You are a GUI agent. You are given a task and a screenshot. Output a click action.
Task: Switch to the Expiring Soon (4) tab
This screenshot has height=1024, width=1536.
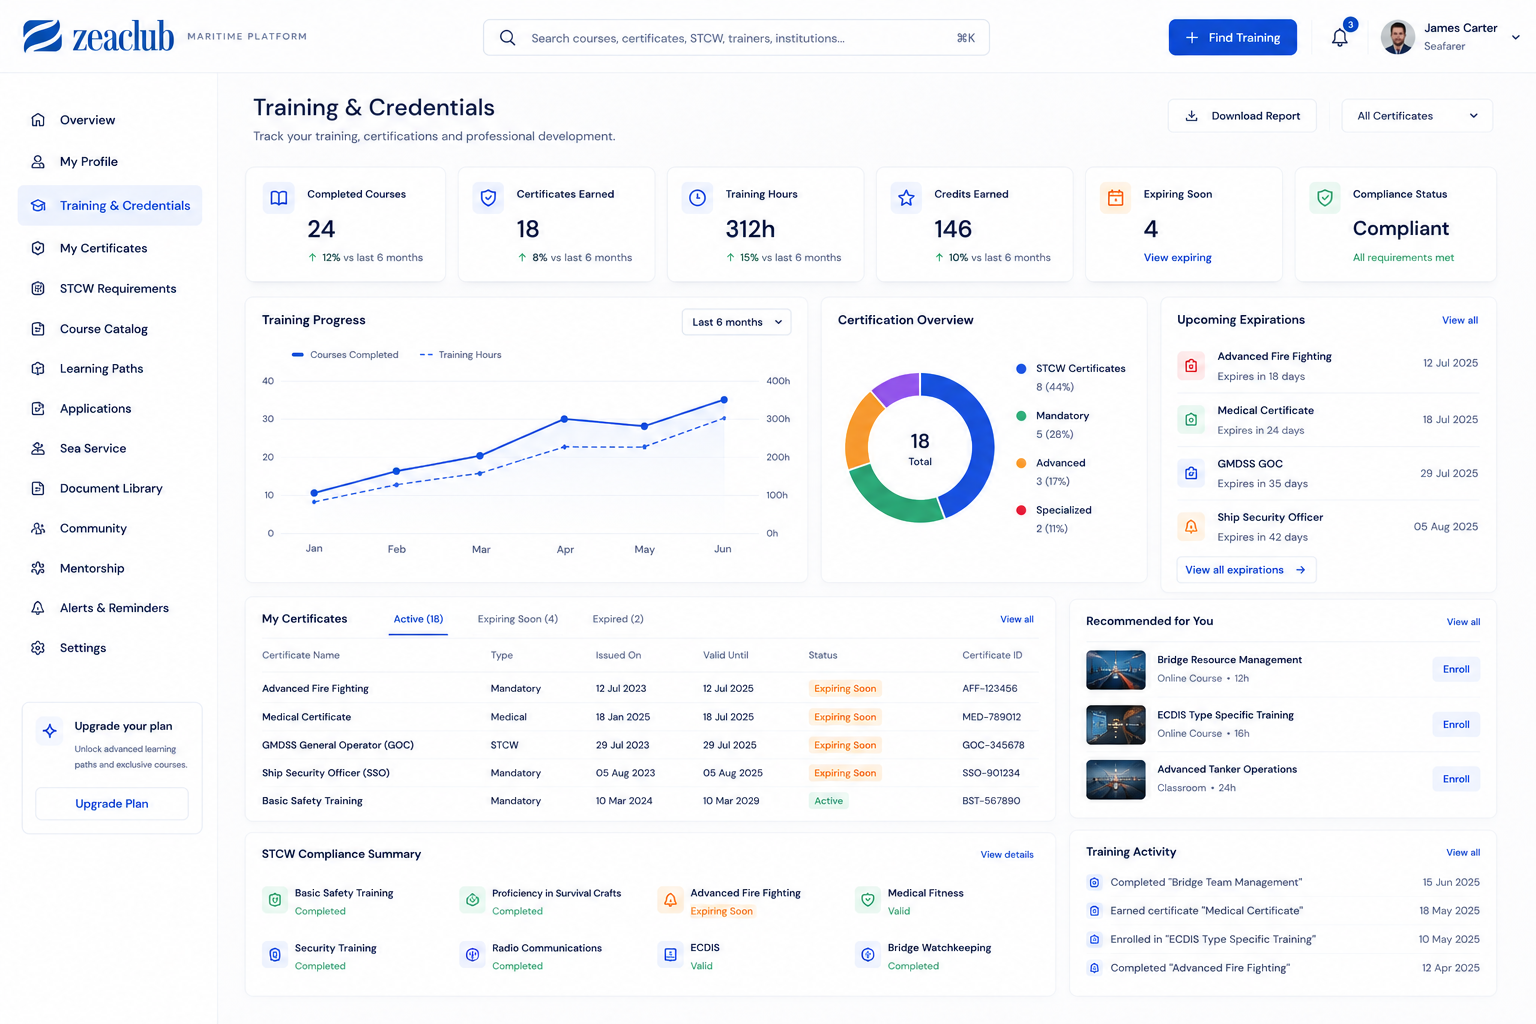[x=518, y=619]
